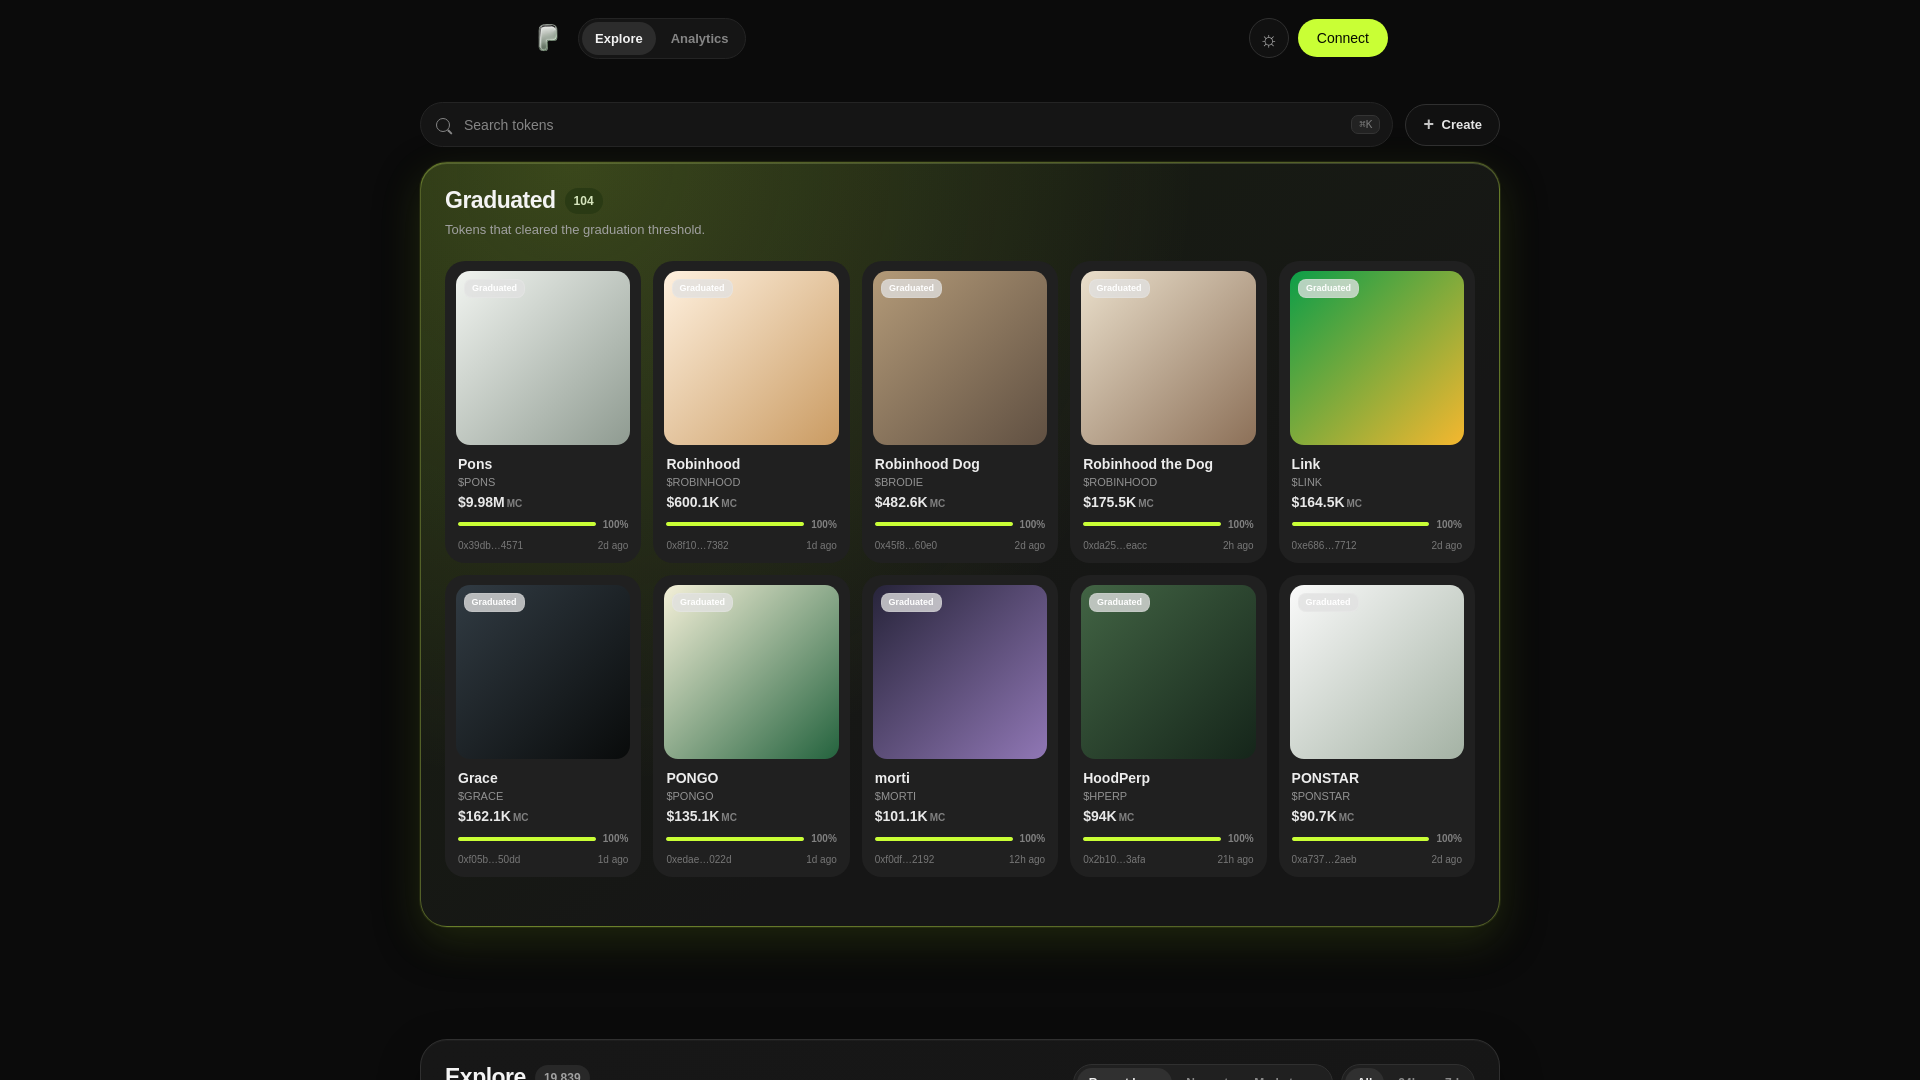The width and height of the screenshot is (1920, 1080).
Task: Click the $90.7K market cap value
Action: [x=1314, y=816]
